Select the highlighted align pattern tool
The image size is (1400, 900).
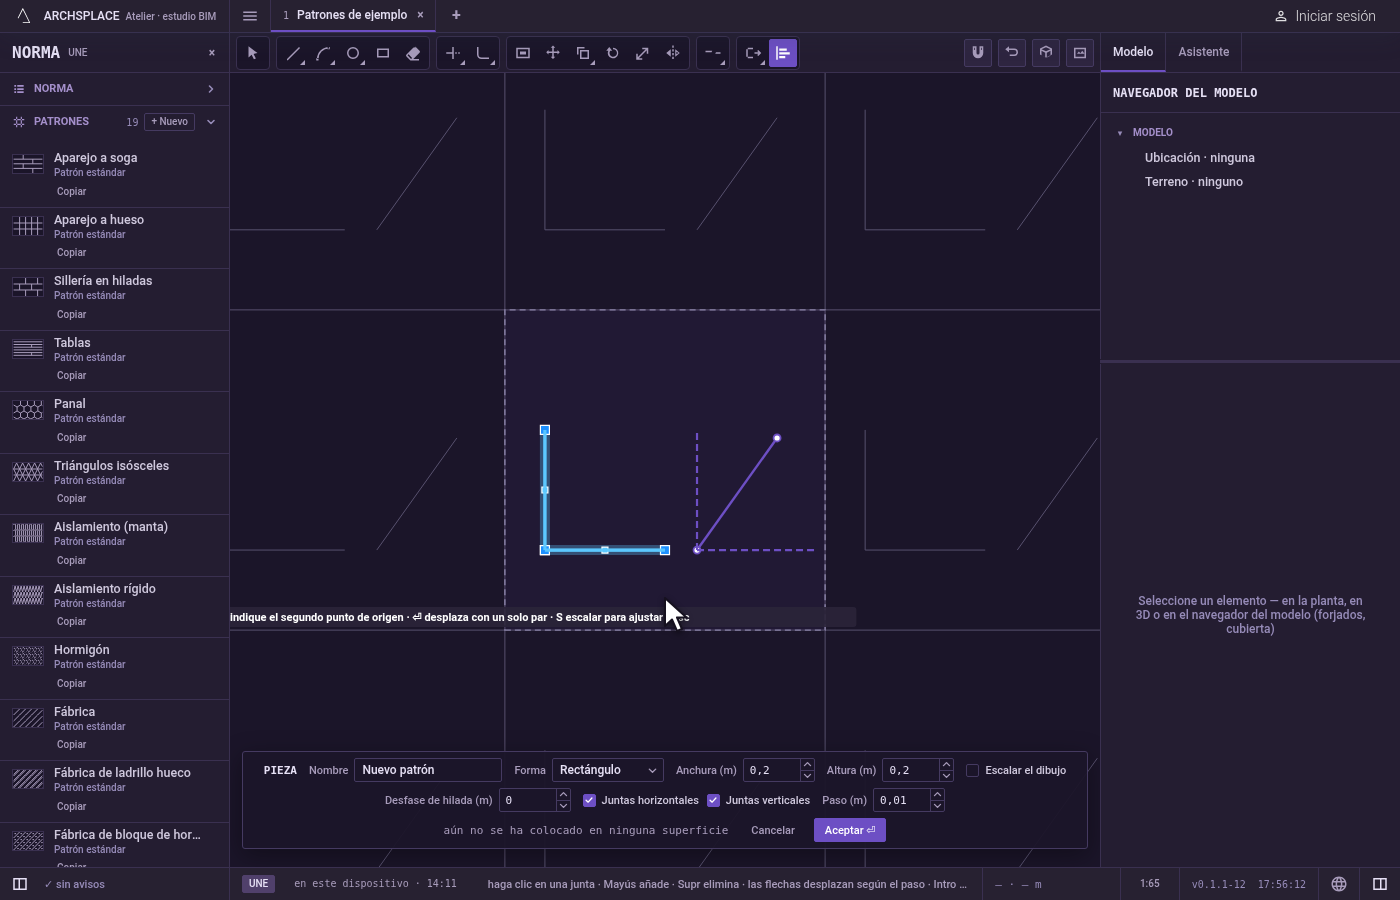[x=783, y=53]
